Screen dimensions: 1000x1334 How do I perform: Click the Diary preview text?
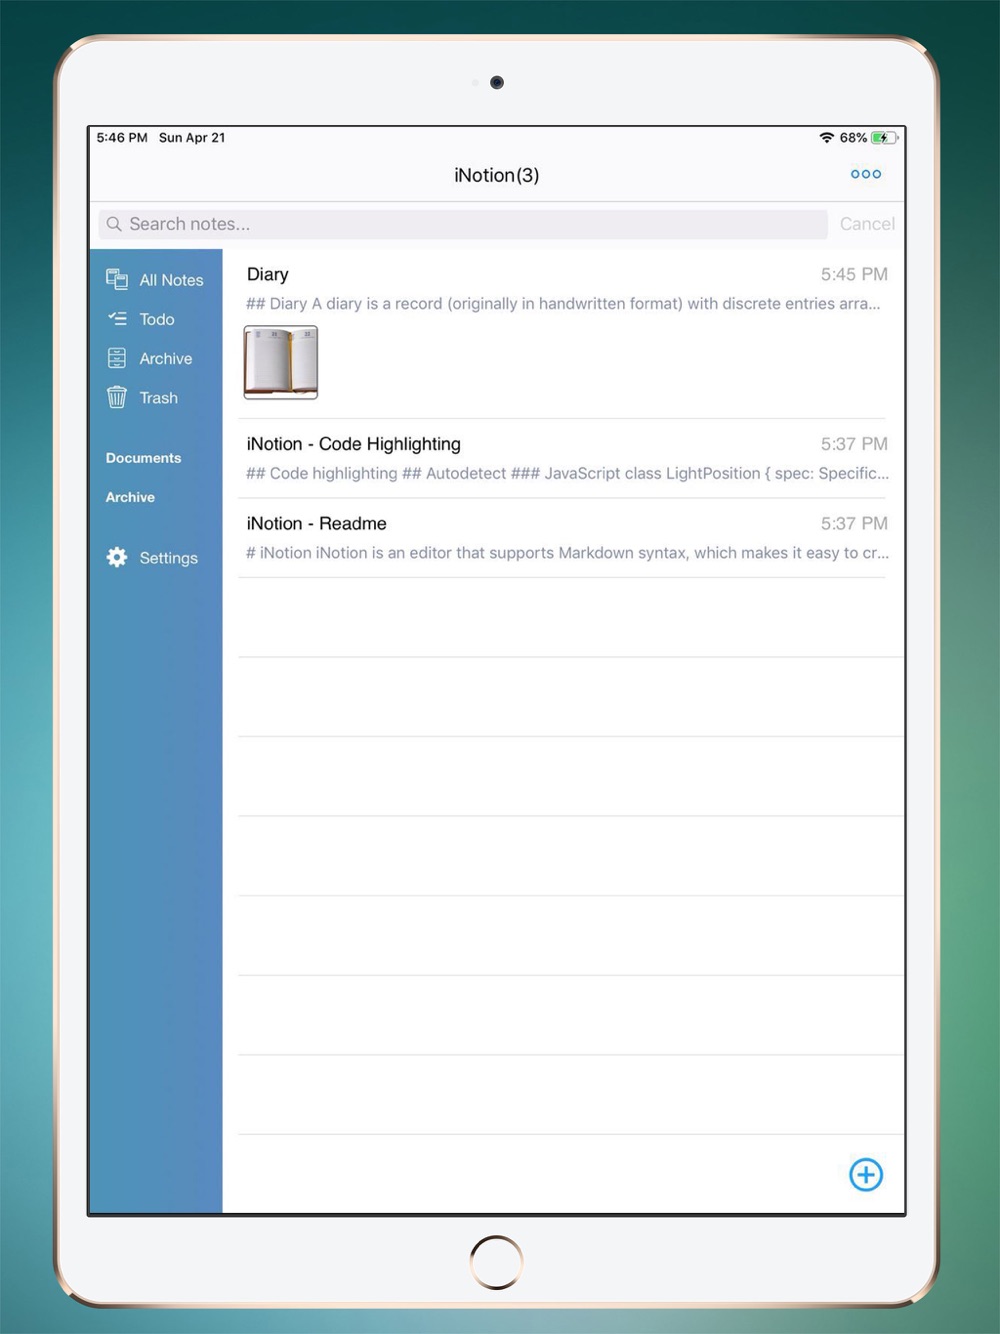tap(563, 303)
